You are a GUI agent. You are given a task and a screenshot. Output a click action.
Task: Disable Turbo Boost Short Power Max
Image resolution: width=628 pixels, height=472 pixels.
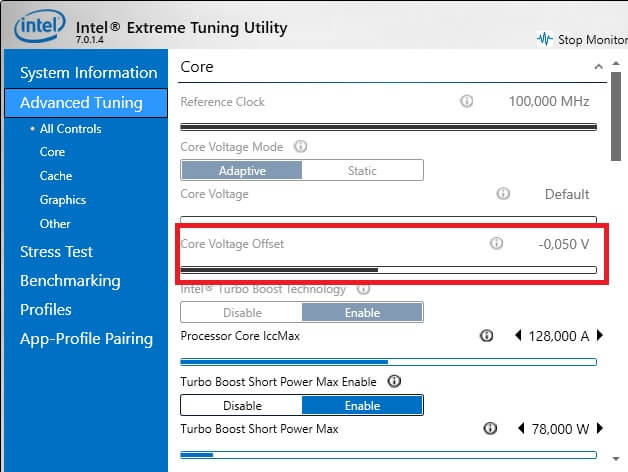pyautogui.click(x=242, y=405)
